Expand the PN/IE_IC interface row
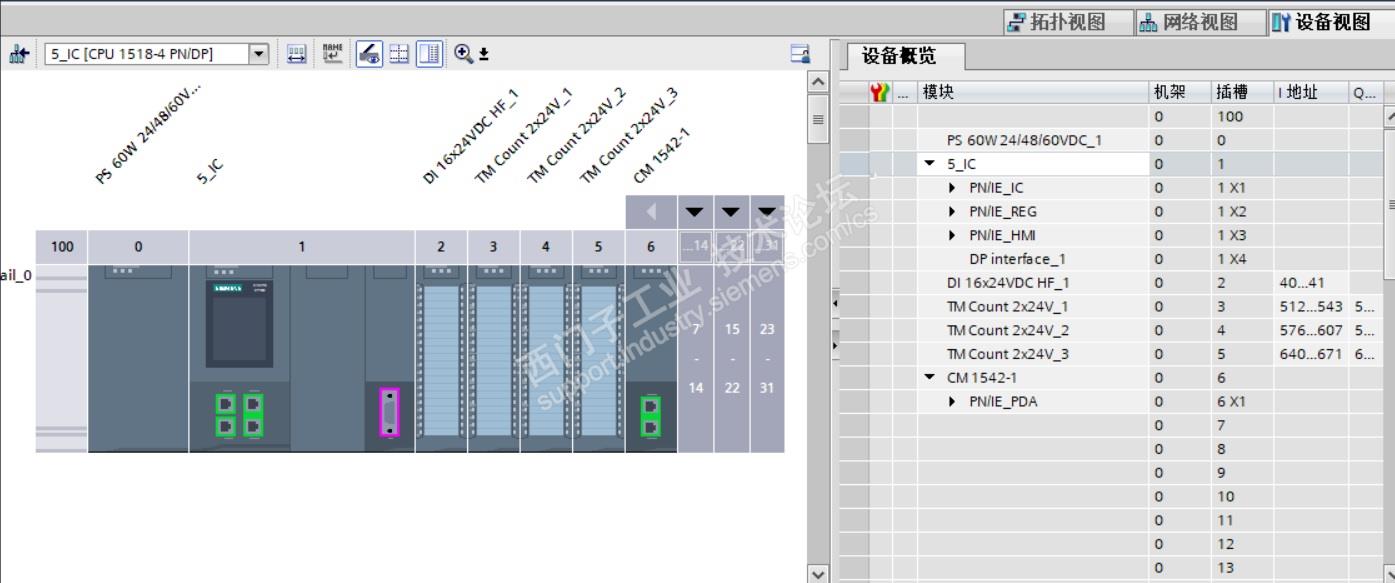1395x583 pixels. pos(953,188)
